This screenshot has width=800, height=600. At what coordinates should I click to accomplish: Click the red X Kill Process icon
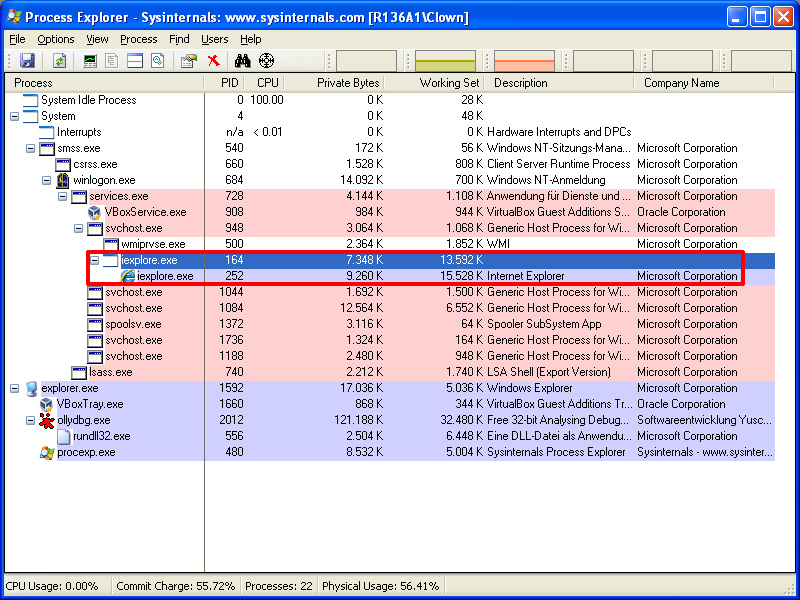click(x=213, y=61)
